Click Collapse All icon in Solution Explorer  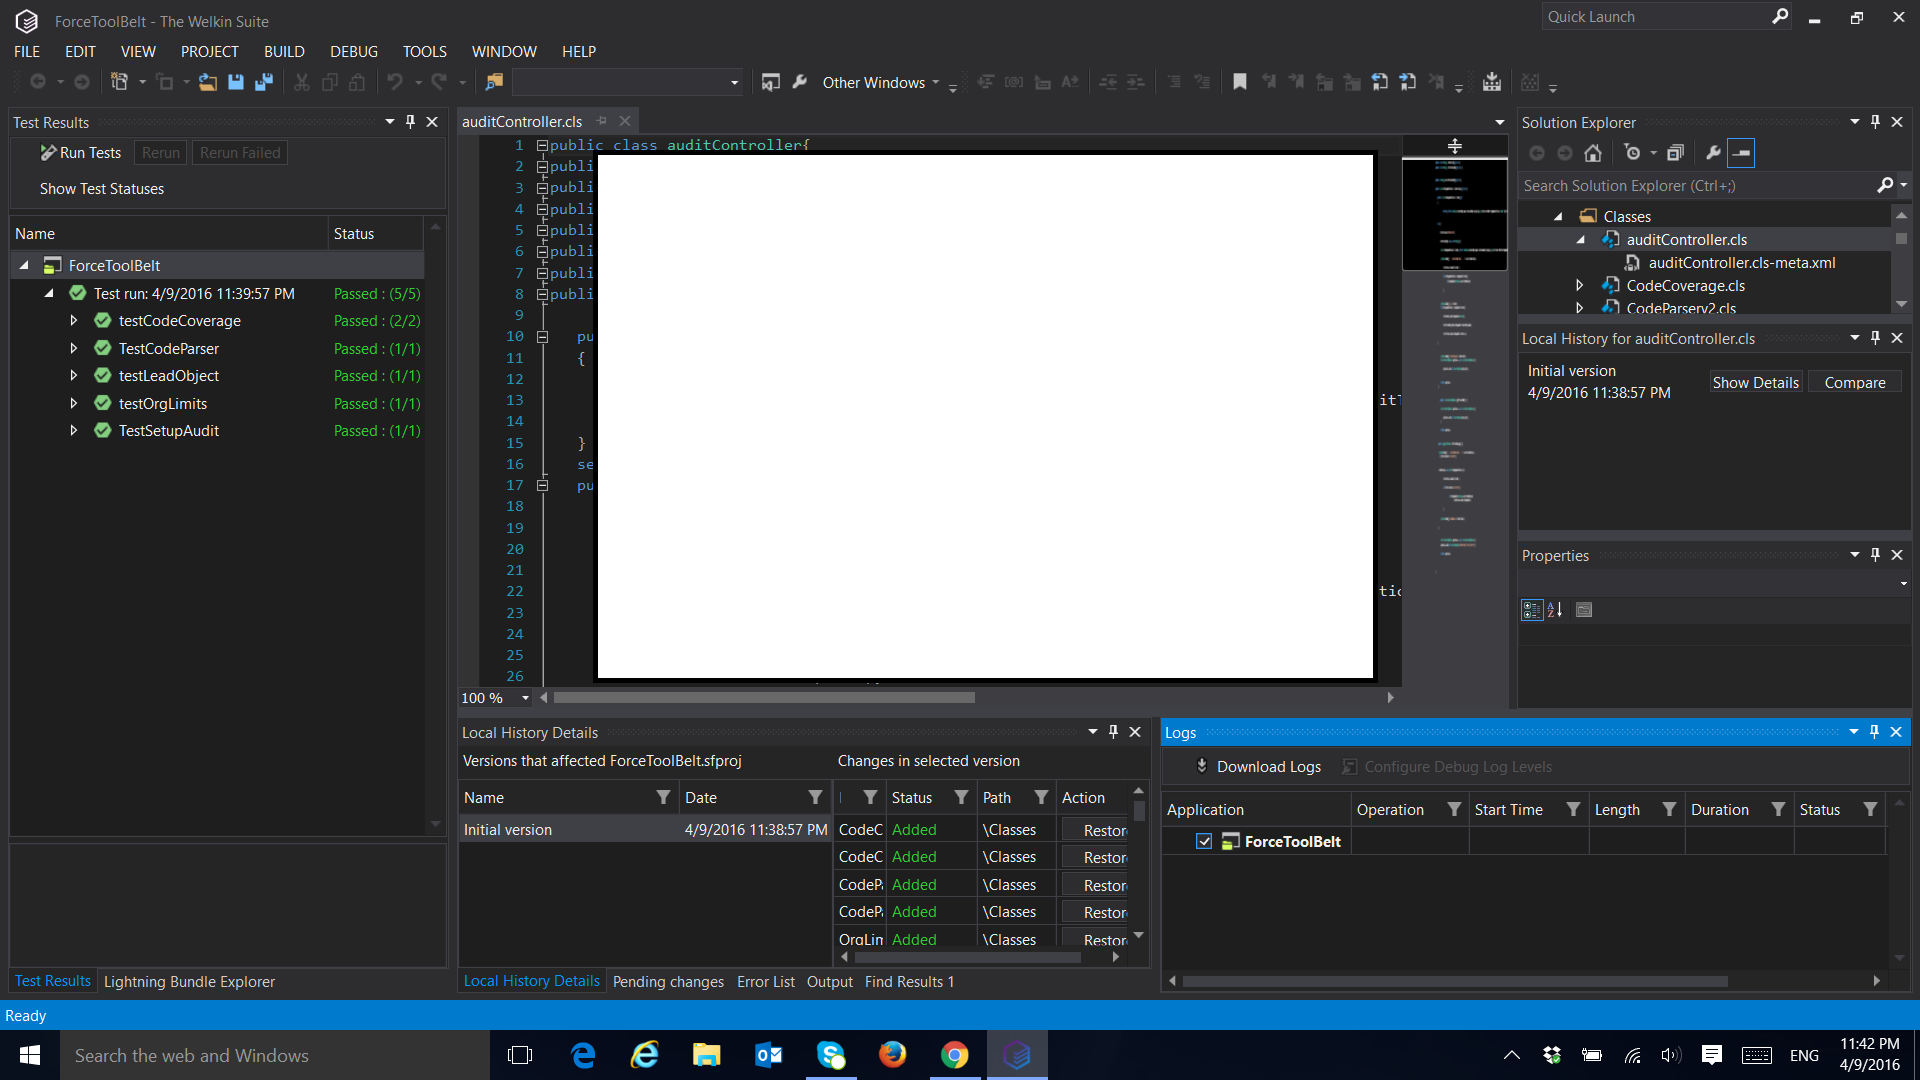click(1675, 153)
